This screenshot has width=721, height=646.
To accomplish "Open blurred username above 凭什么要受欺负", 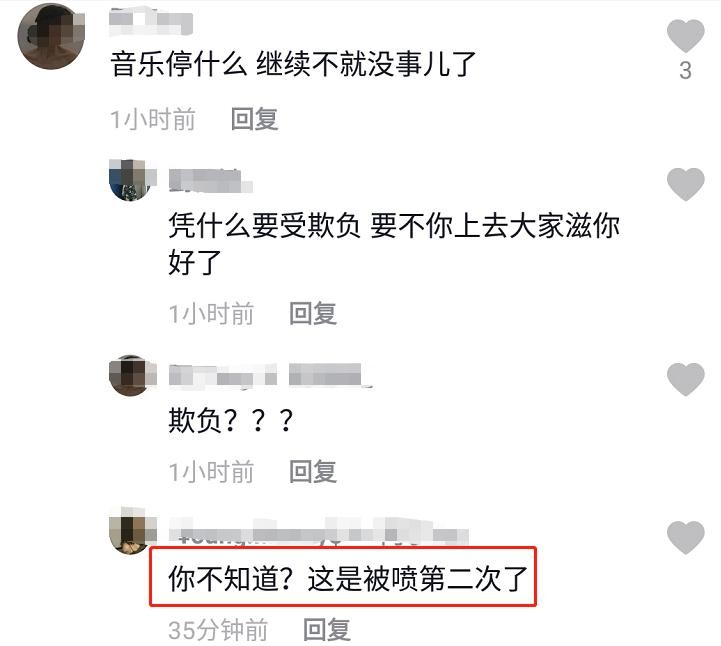I will coord(211,180).
